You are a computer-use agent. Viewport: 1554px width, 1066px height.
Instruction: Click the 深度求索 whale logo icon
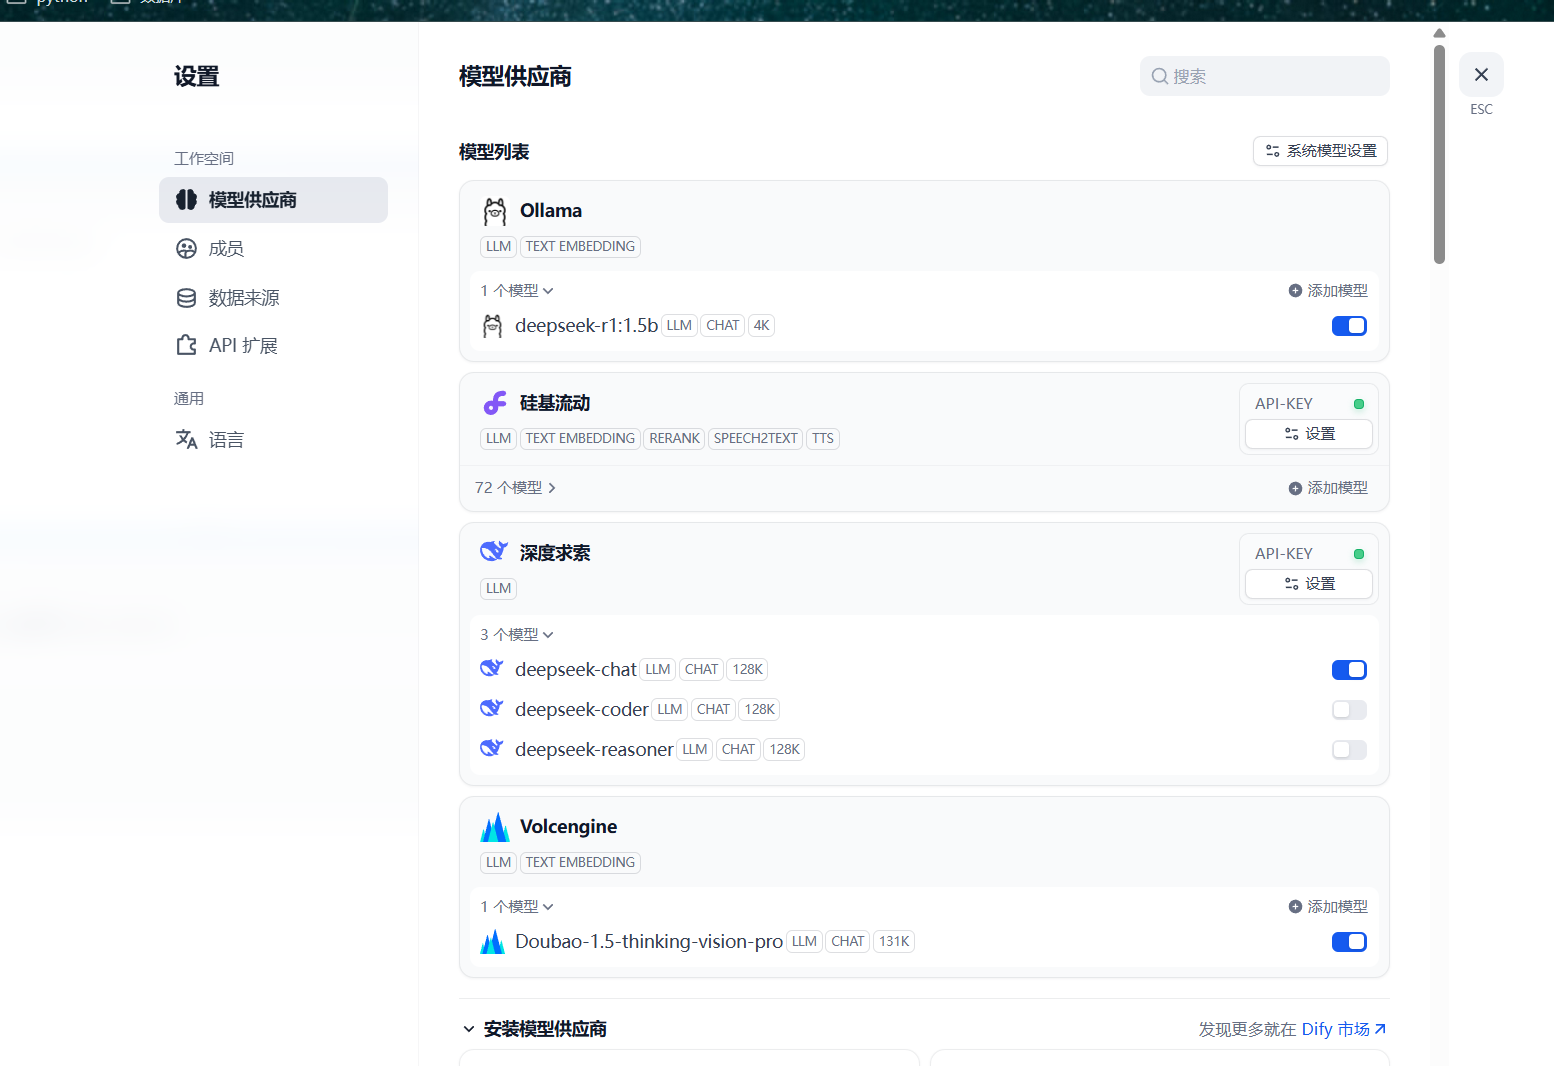click(x=494, y=551)
